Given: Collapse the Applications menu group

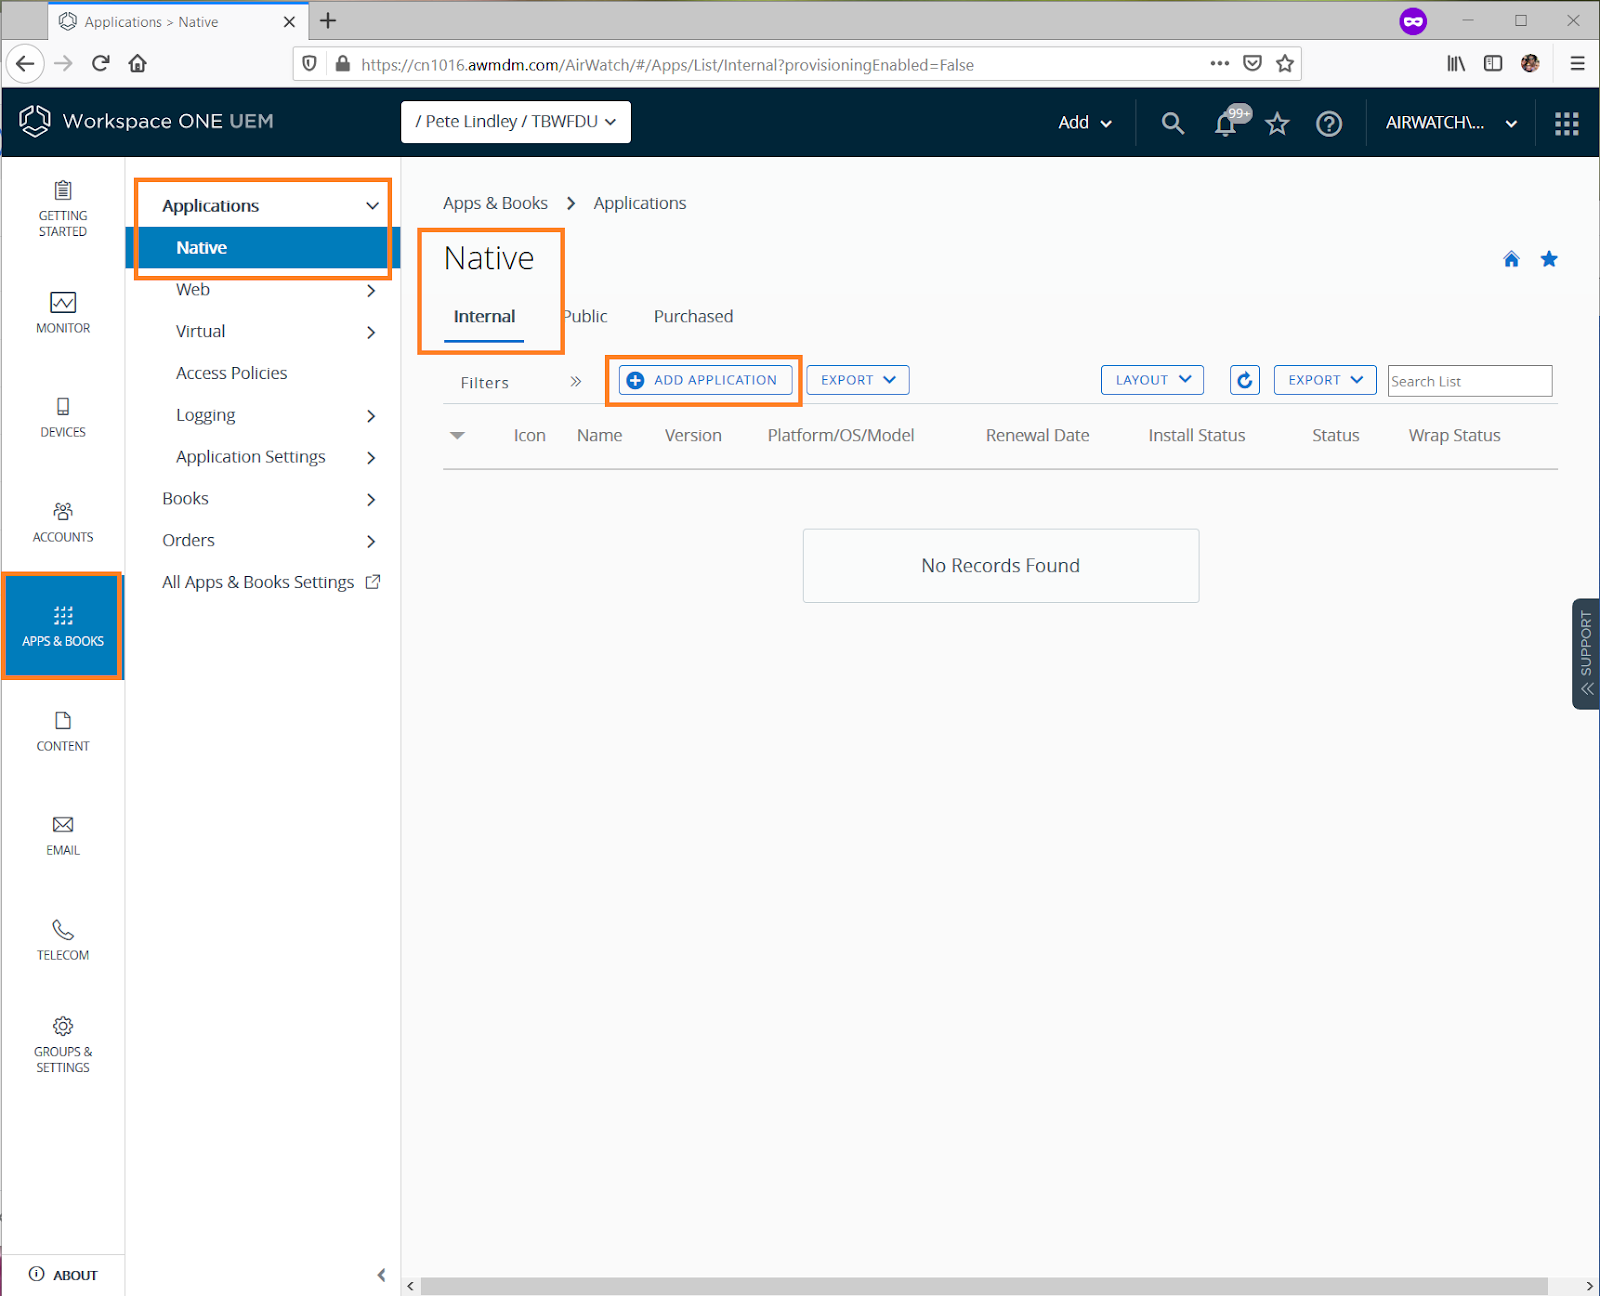Looking at the screenshot, I should click(372, 206).
